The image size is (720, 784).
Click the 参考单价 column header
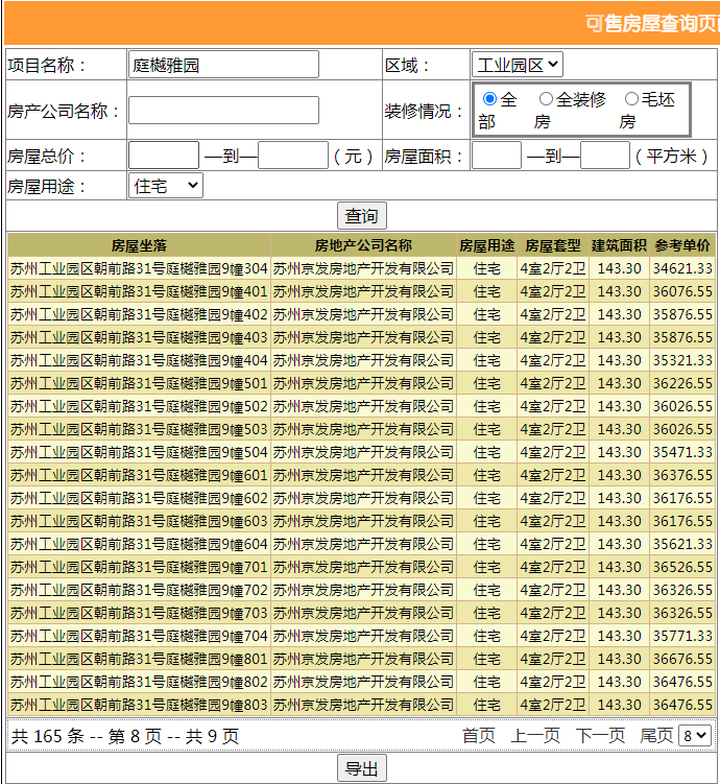tap(682, 246)
